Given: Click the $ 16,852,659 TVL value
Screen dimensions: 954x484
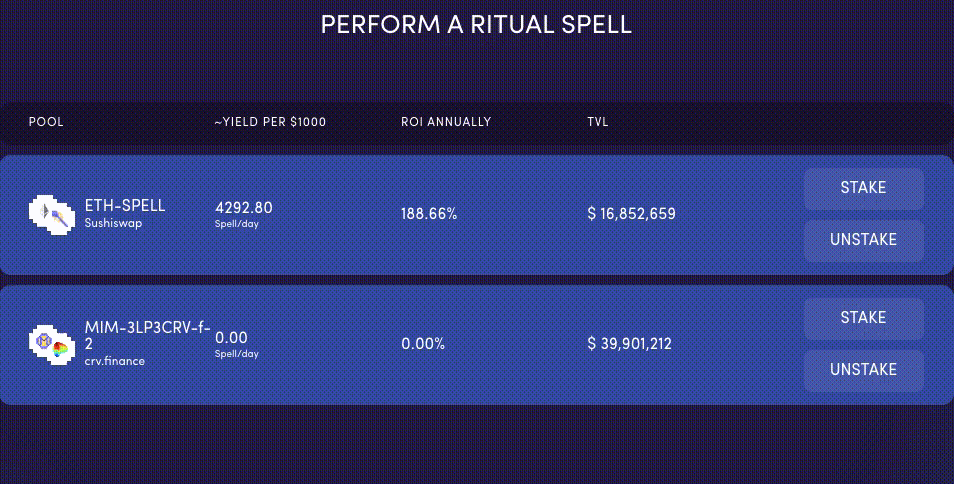Looking at the screenshot, I should coord(631,214).
